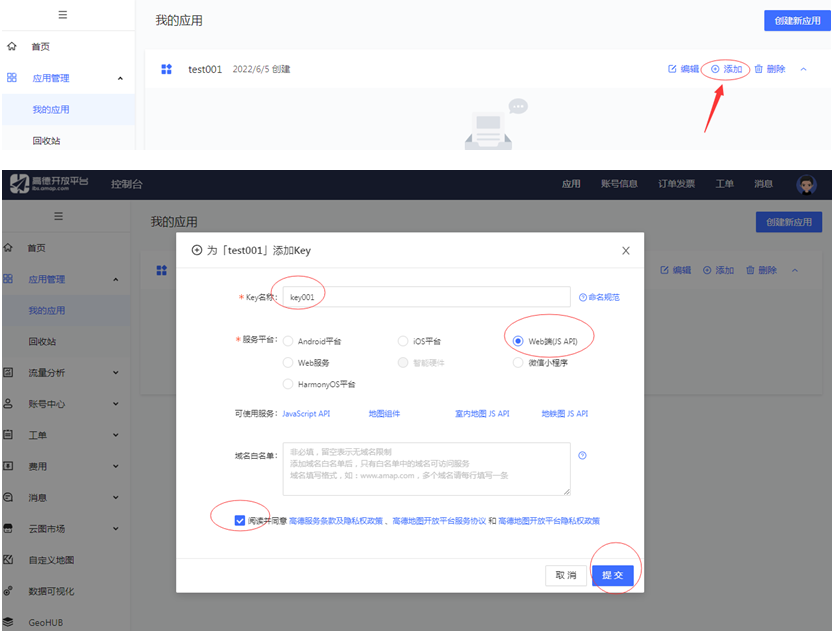The width and height of the screenshot is (834, 634).
Task: Click the 数据可视化 icon in sidebar
Action: 9,591
